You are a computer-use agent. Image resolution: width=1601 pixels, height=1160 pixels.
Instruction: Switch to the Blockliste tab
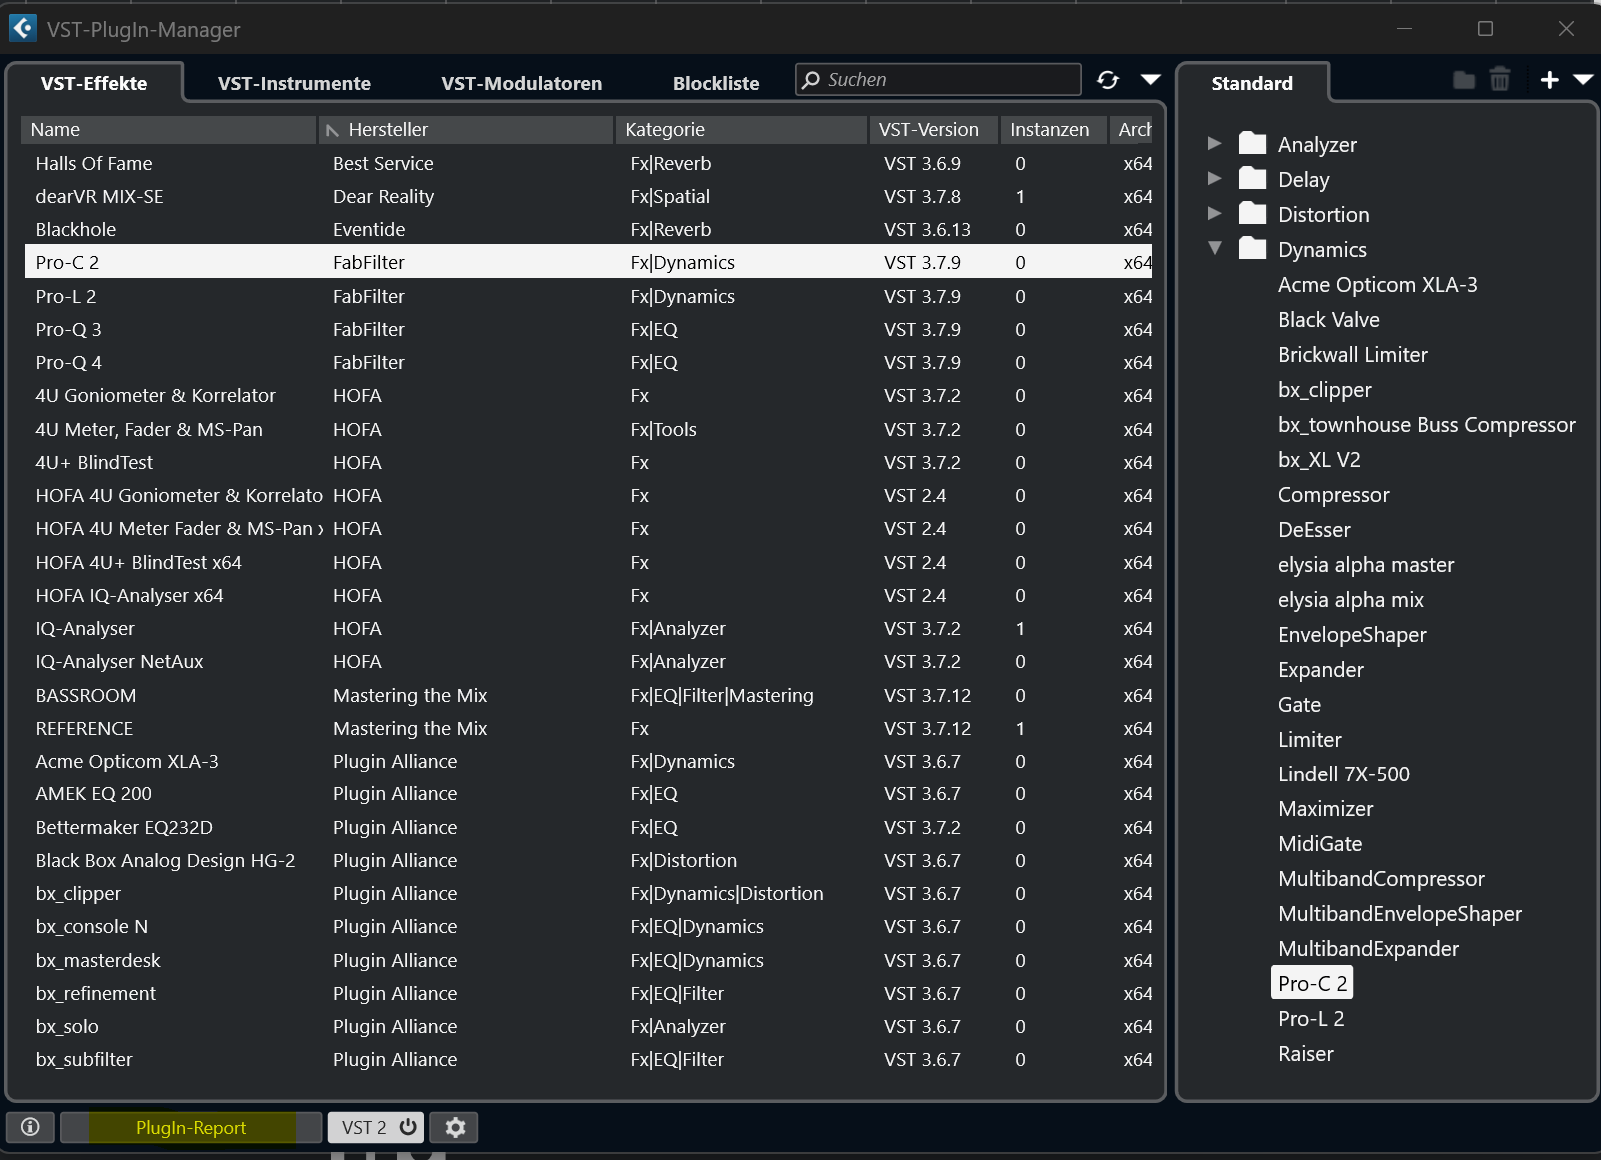point(715,84)
